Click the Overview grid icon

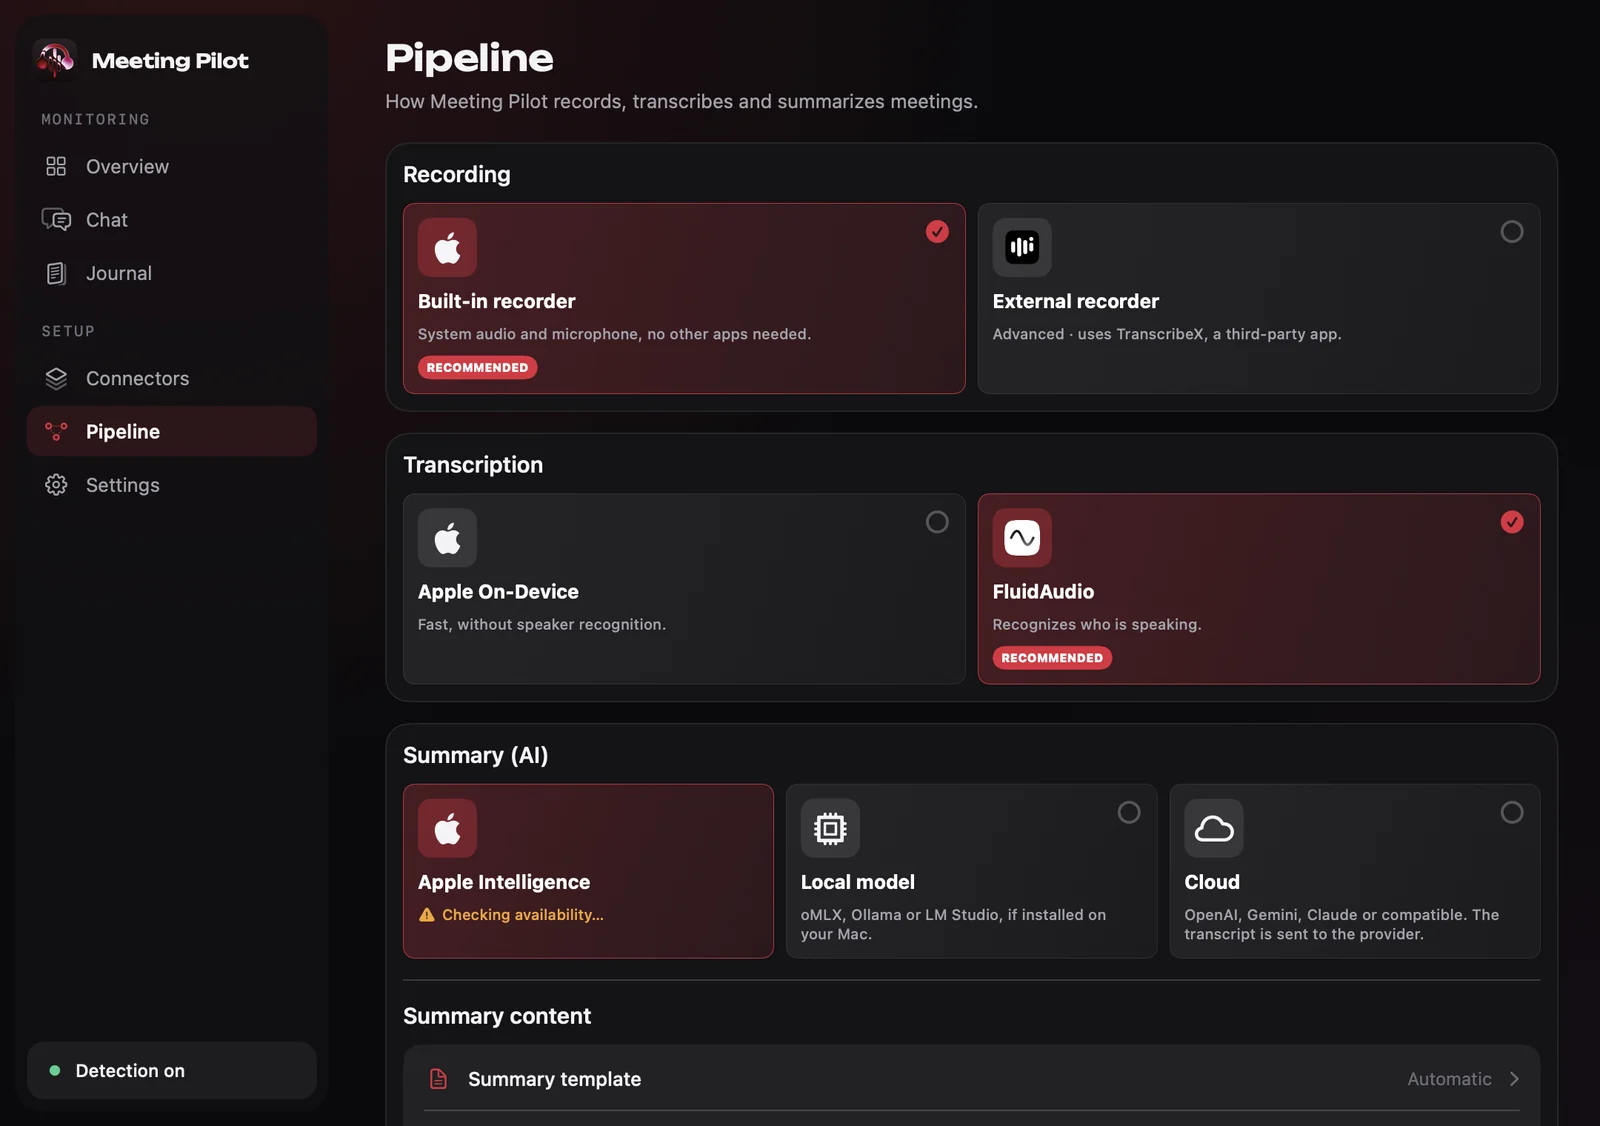(56, 166)
